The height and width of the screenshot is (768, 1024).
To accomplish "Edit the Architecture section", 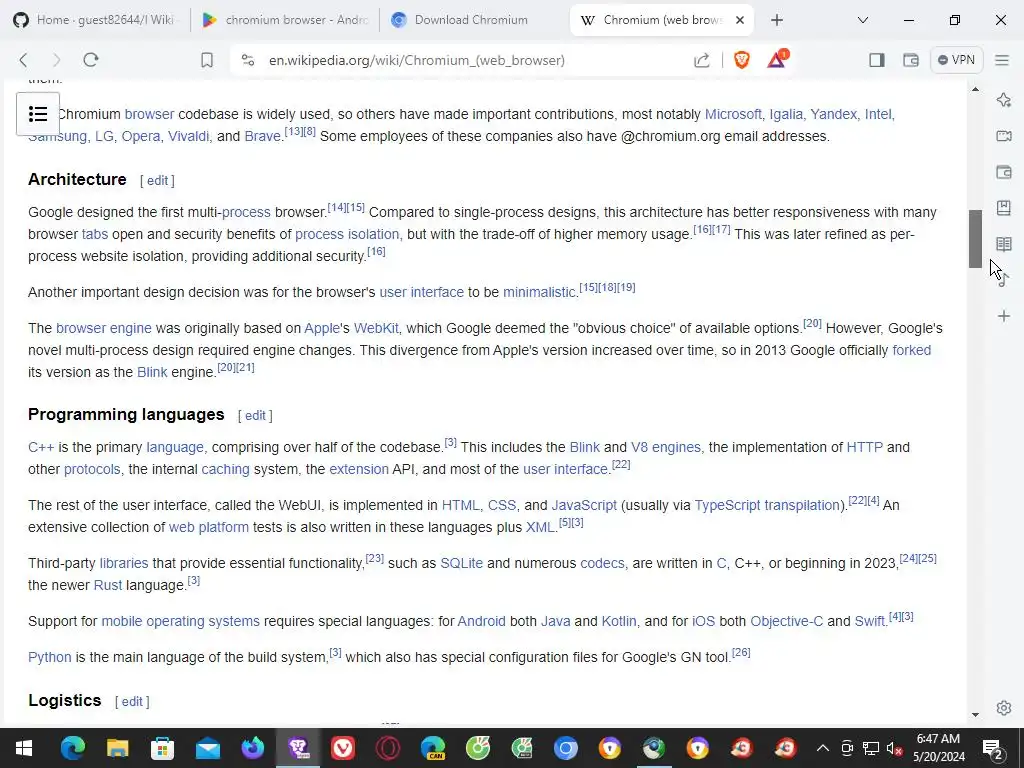I will pos(157,181).
